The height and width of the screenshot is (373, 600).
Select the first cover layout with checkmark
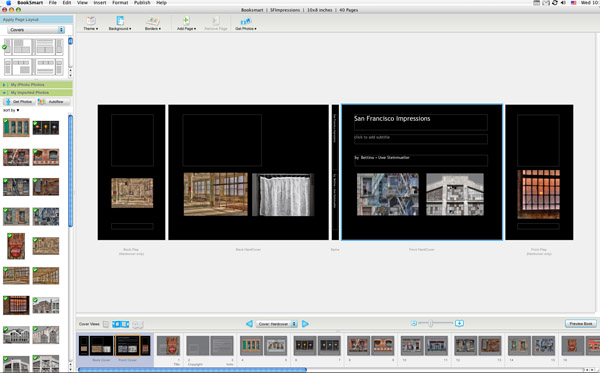coord(17,47)
